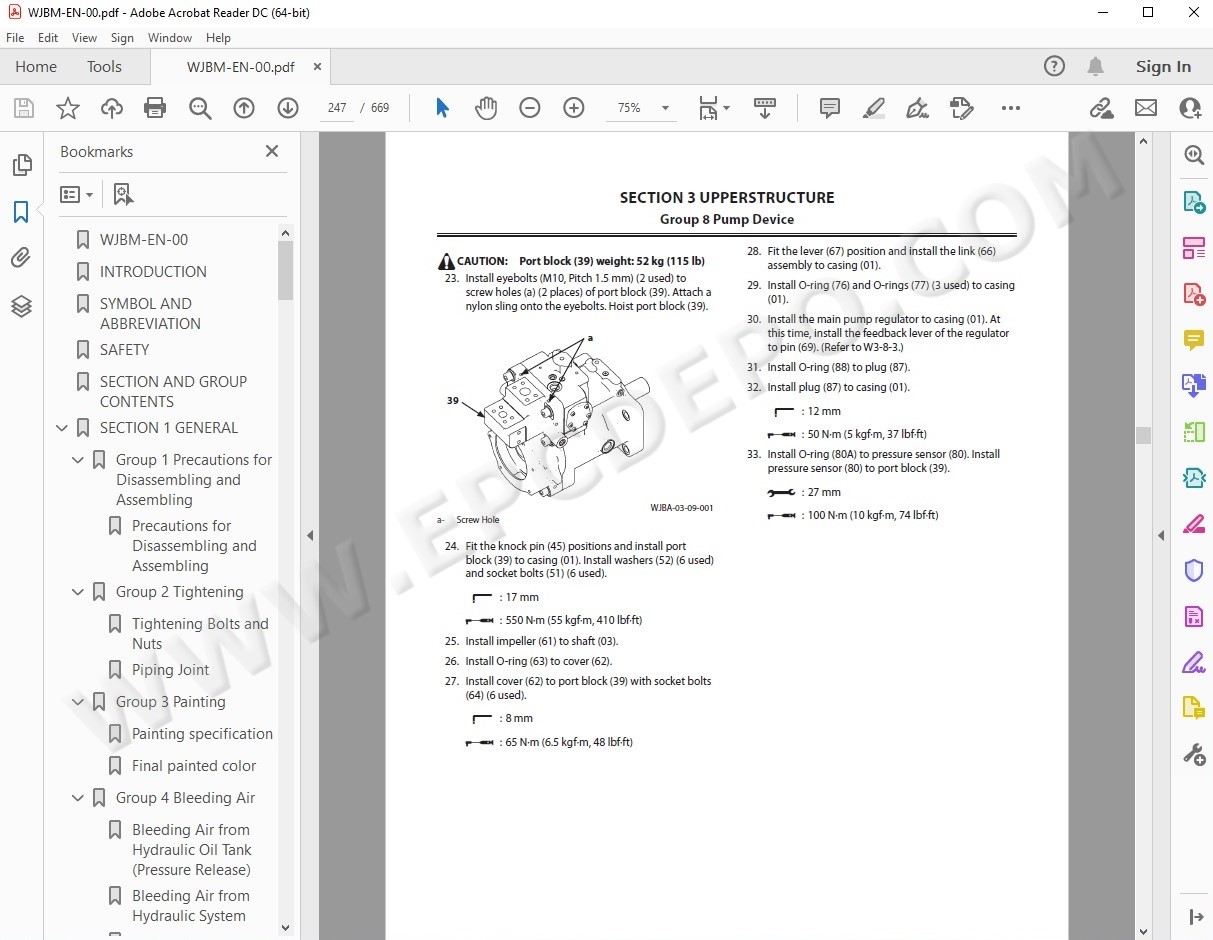Open the View menu
The width and height of the screenshot is (1213, 940).
click(x=85, y=38)
